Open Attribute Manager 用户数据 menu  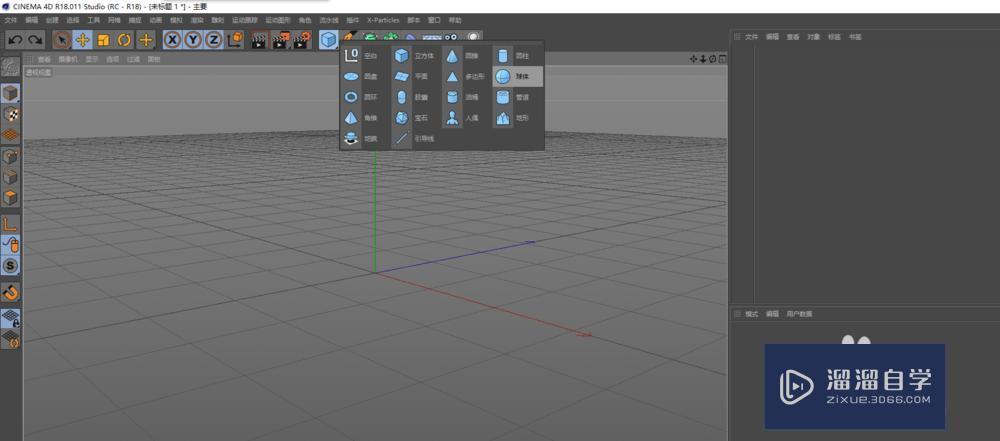point(800,314)
